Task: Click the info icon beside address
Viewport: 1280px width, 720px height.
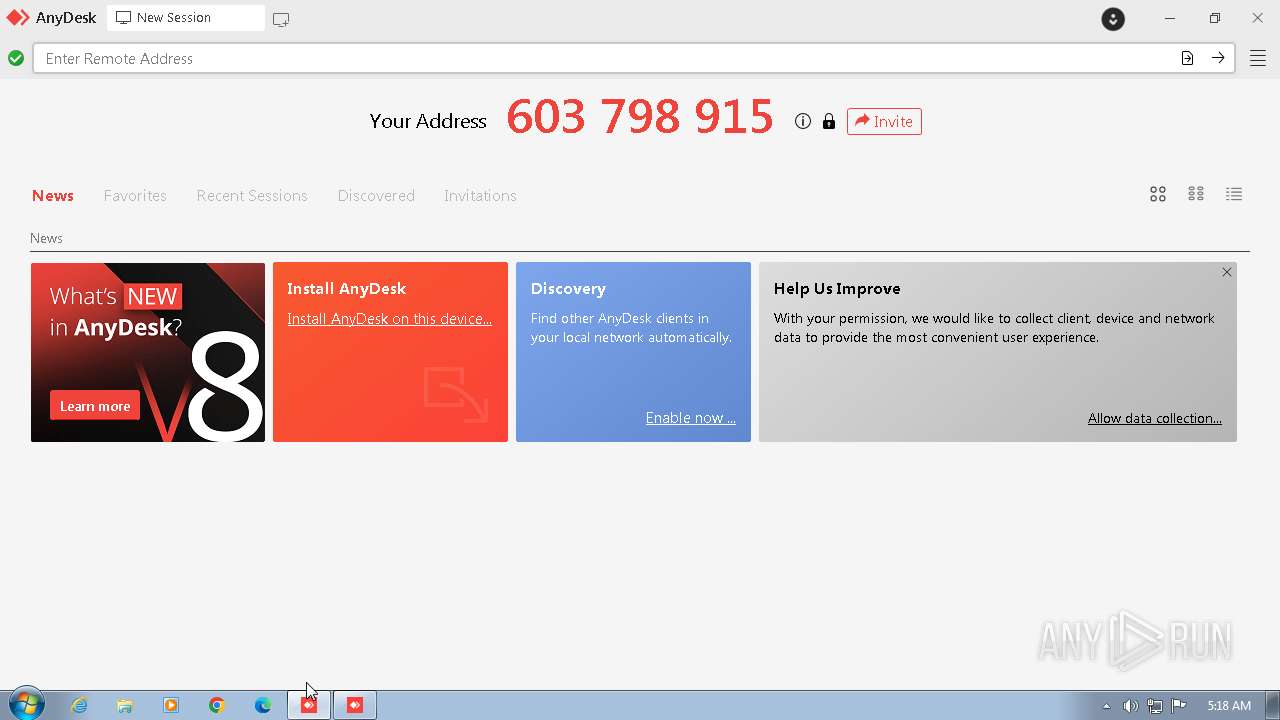Action: pyautogui.click(x=803, y=121)
